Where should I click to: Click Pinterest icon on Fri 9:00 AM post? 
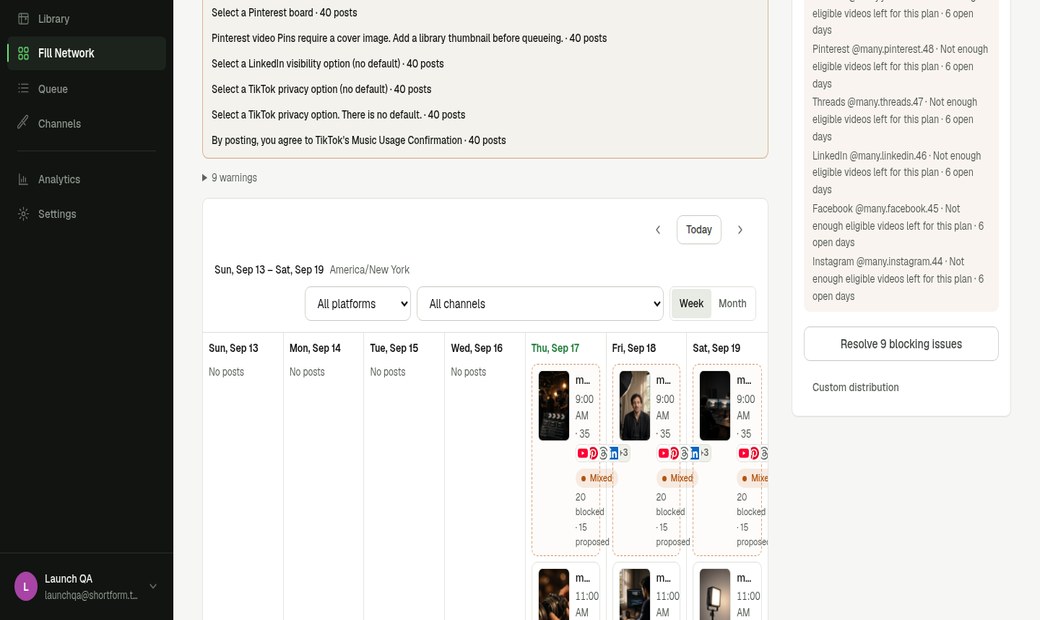point(674,453)
